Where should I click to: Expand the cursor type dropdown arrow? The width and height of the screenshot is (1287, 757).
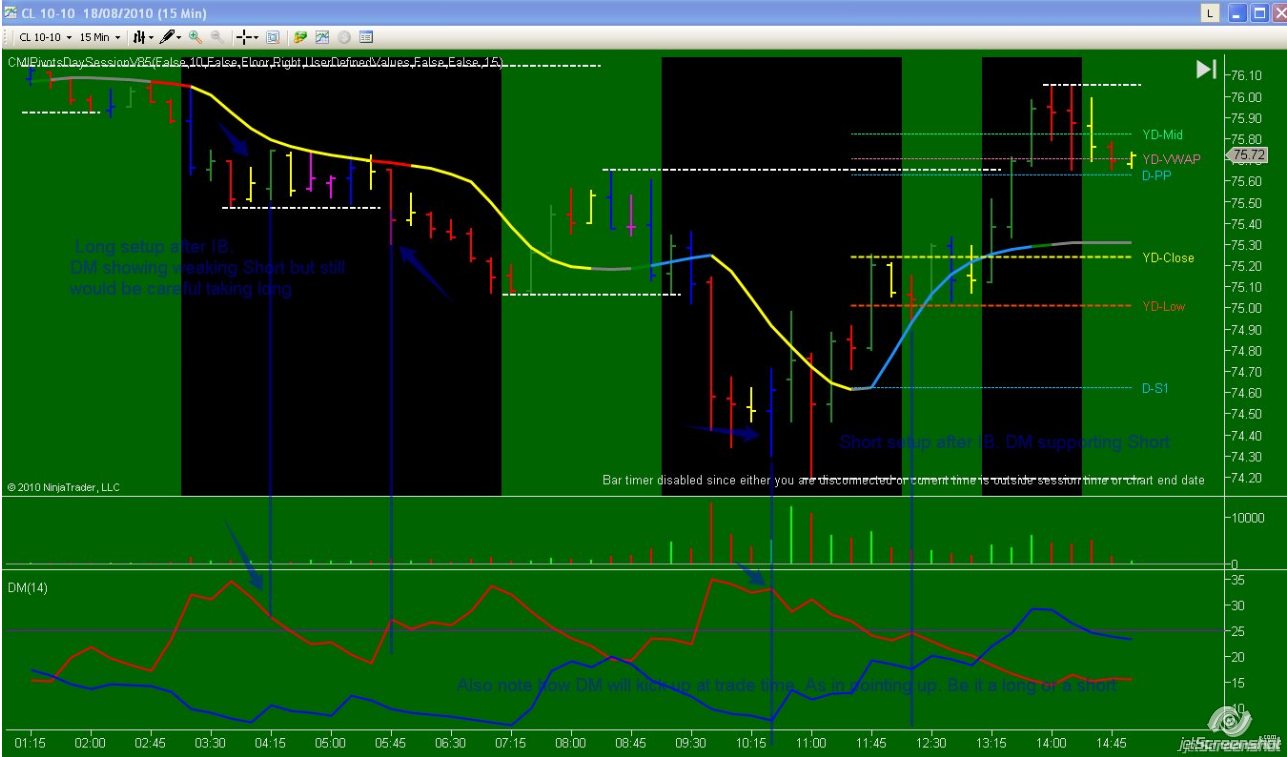(256, 37)
